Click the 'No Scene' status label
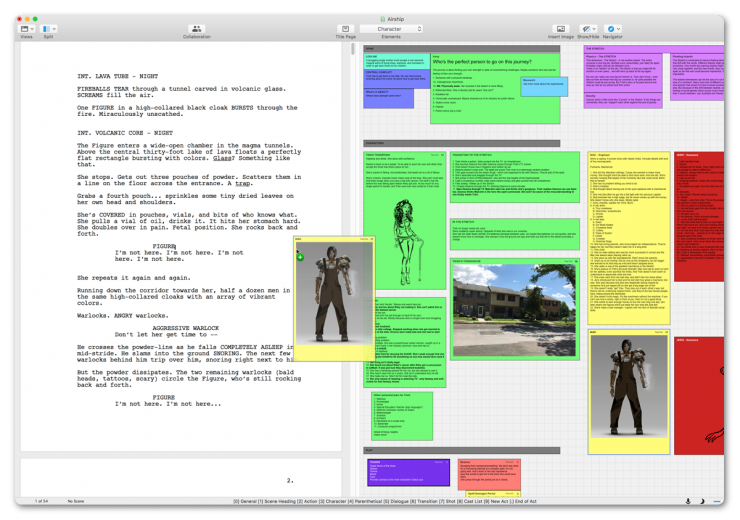This screenshot has width=740, height=520. tap(76, 501)
